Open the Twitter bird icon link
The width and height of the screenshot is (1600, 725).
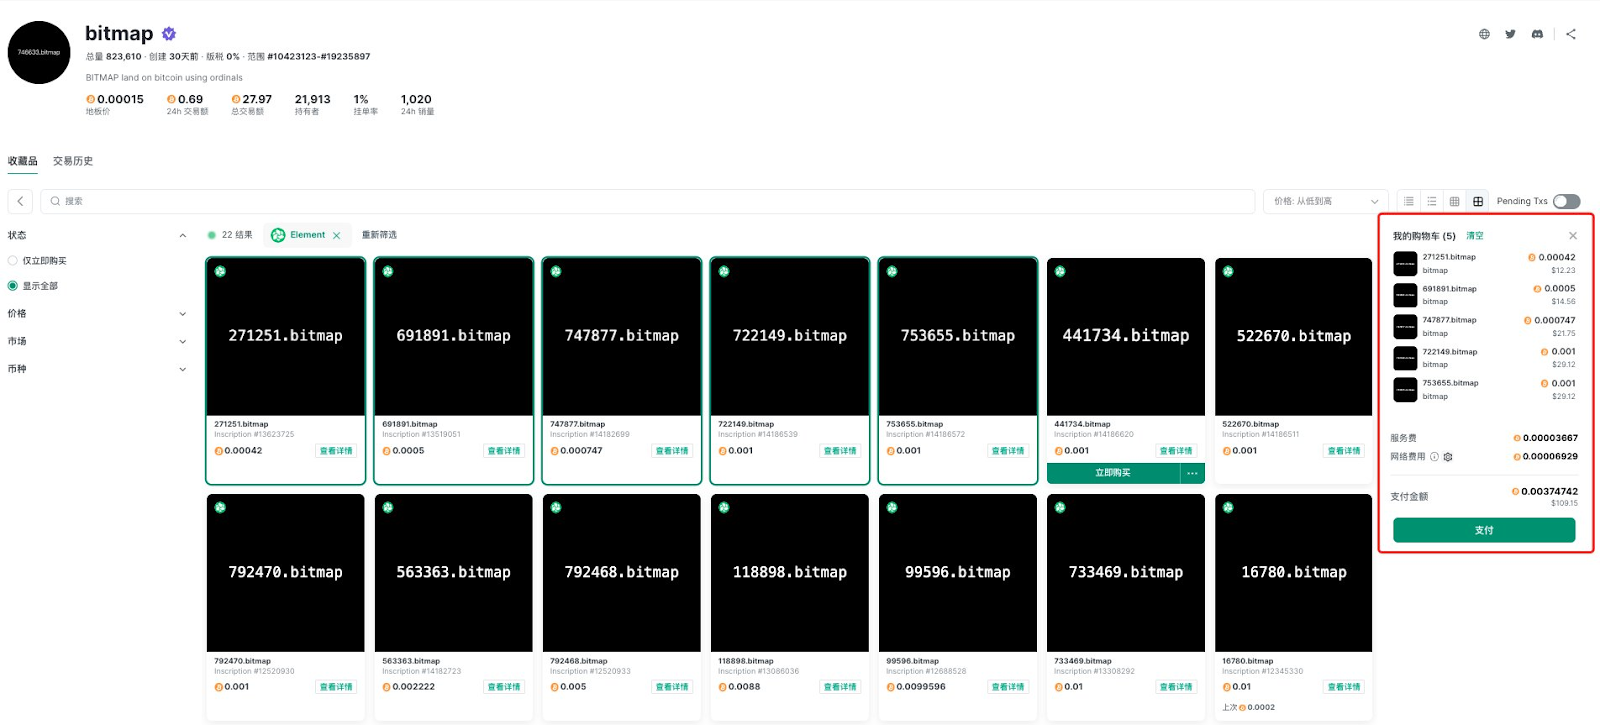pyautogui.click(x=1510, y=34)
